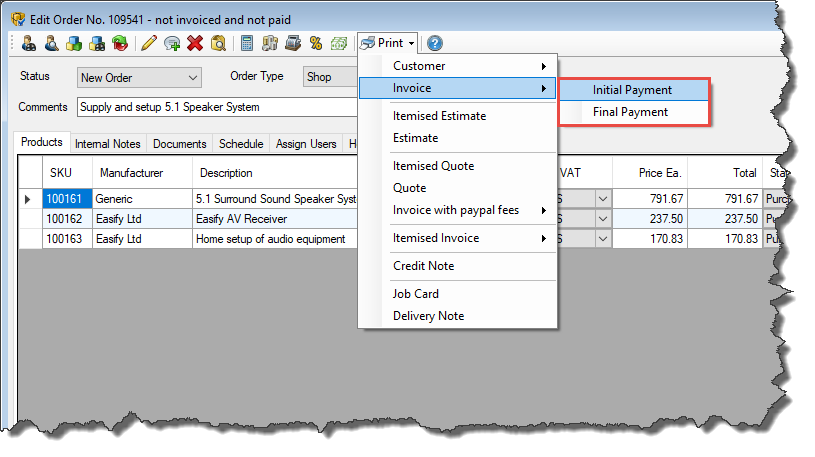Select Initial Payment from Invoice submenu

click(632, 90)
